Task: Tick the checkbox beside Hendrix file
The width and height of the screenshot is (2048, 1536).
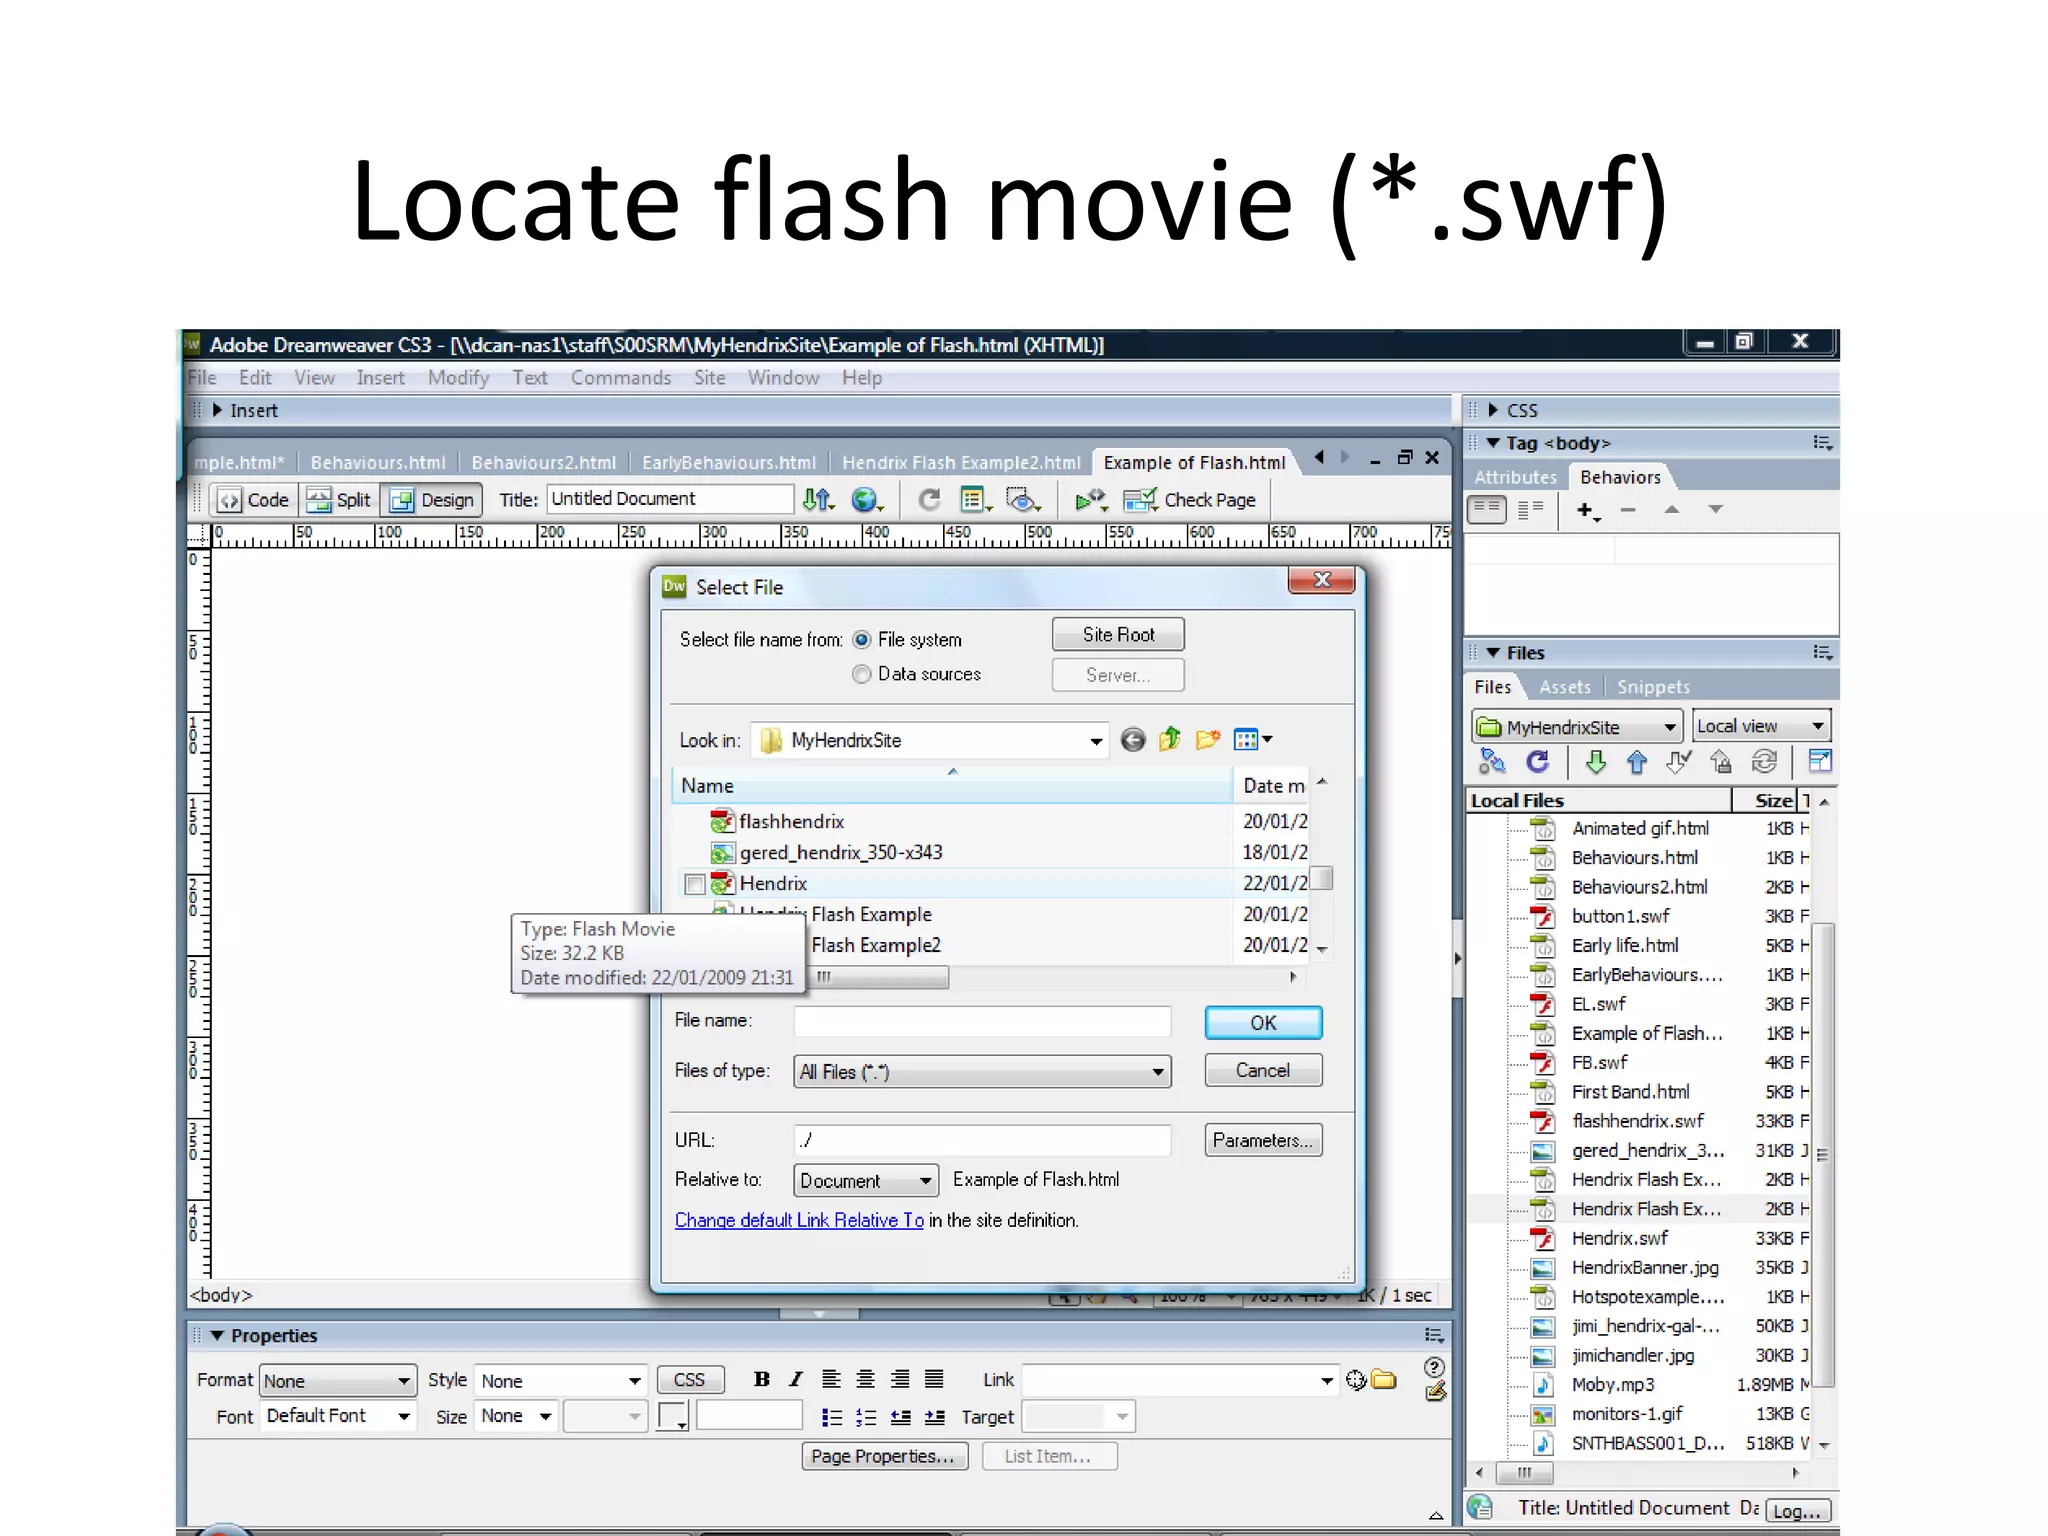Action: (695, 884)
